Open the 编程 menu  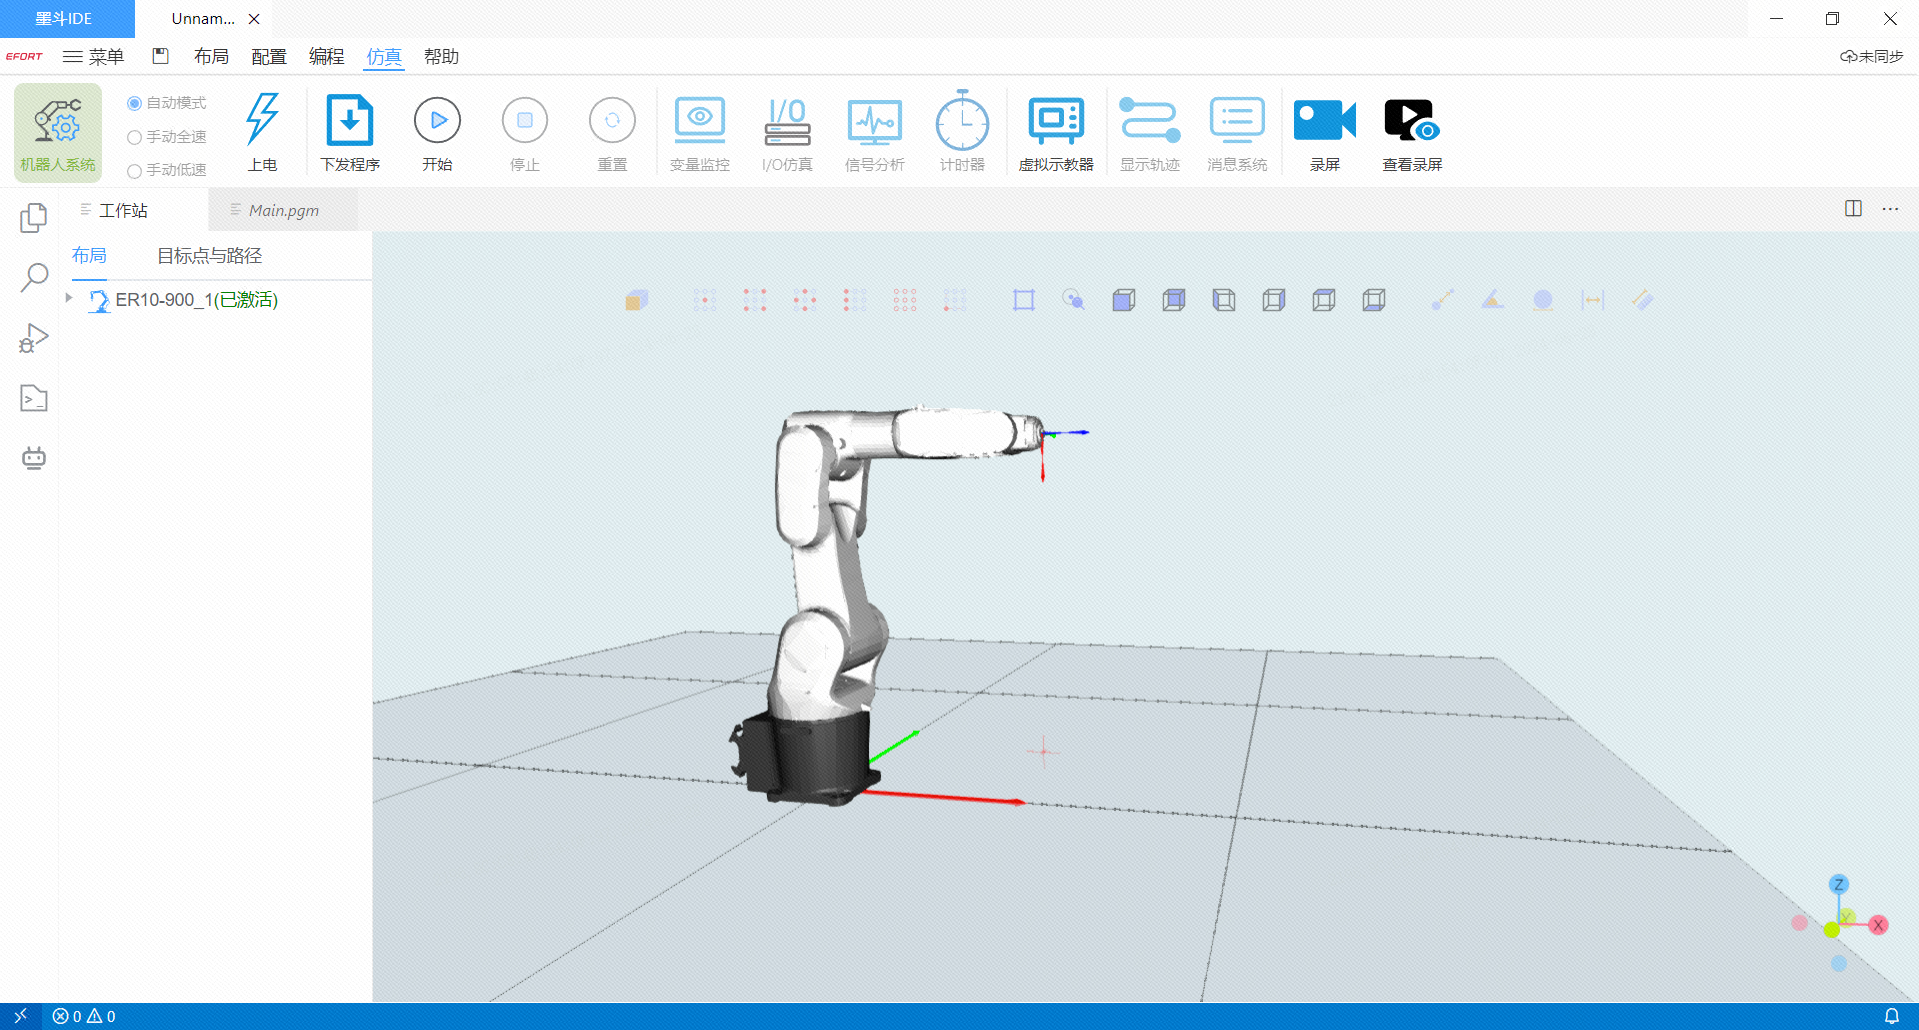click(x=326, y=57)
